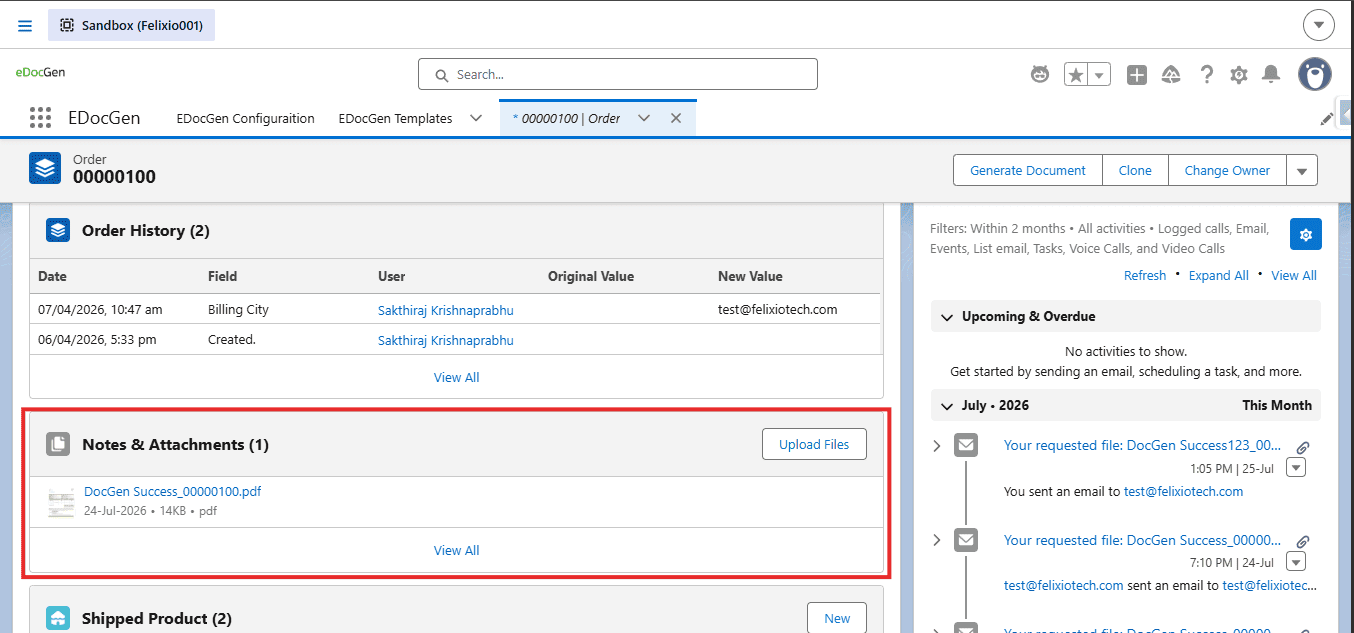Click Expand All in activity timeline
Screen dimensions: 1354x633
click(x=1218, y=275)
